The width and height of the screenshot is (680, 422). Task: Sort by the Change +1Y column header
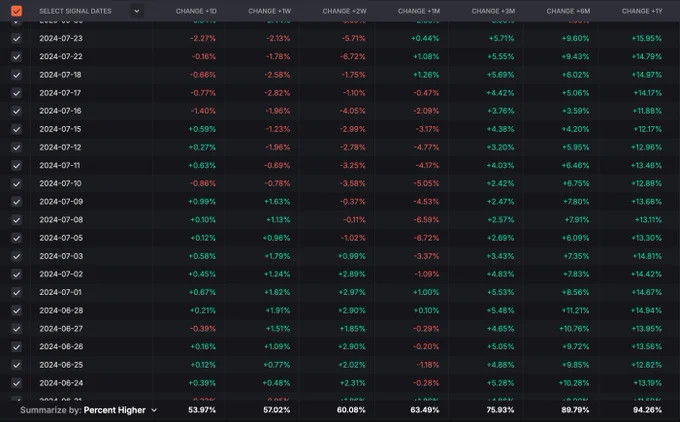[642, 11]
